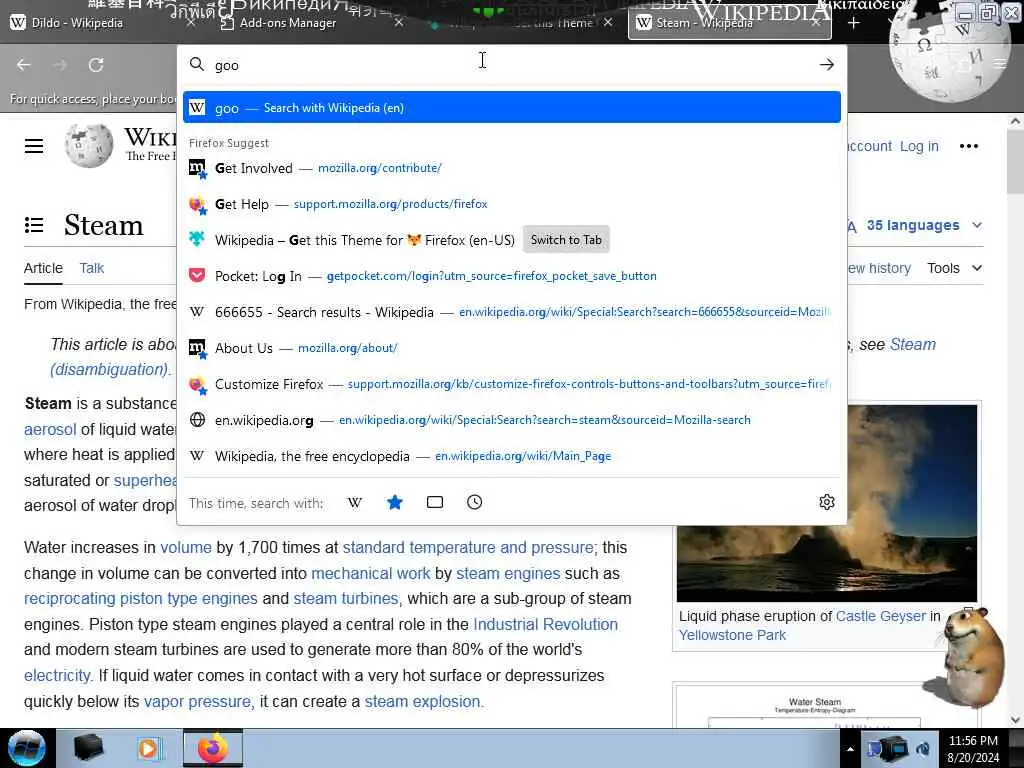Open electricity link

(57, 675)
